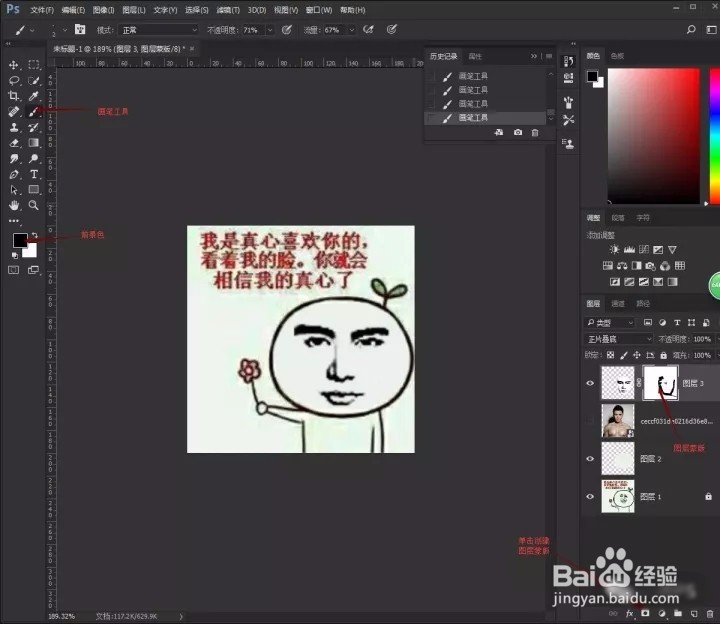
Task: Select the Eraser tool
Action: click(x=14, y=143)
